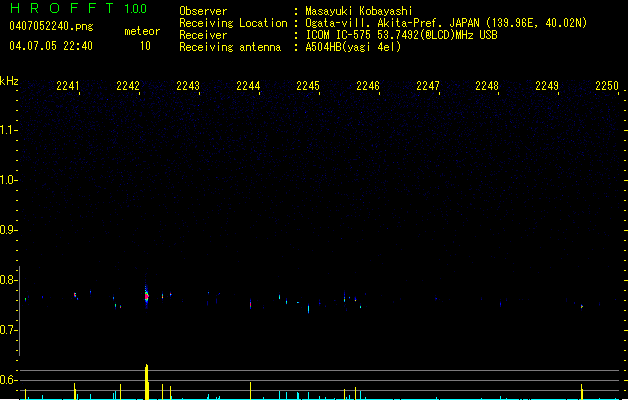629x400 pixels.
Task: Click the 0.9 kHz frequency axis label
Action: 8,230
